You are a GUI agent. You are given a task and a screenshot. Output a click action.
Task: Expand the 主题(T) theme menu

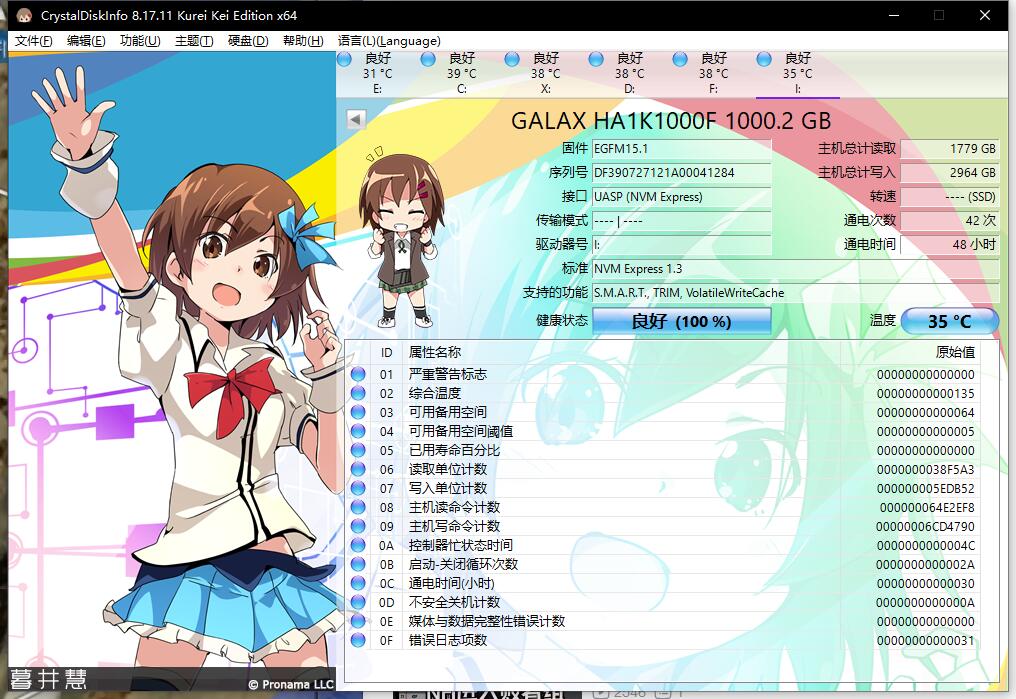pos(194,41)
